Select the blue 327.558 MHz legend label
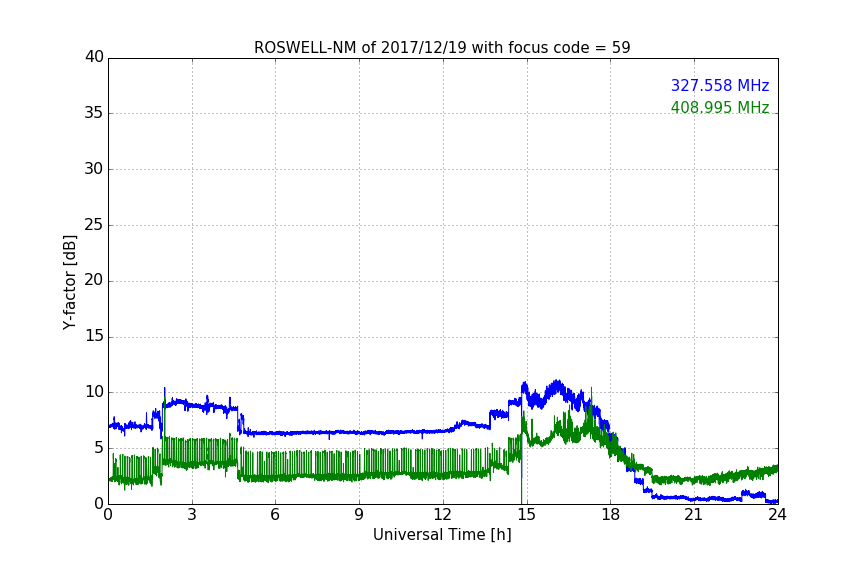 pos(720,85)
